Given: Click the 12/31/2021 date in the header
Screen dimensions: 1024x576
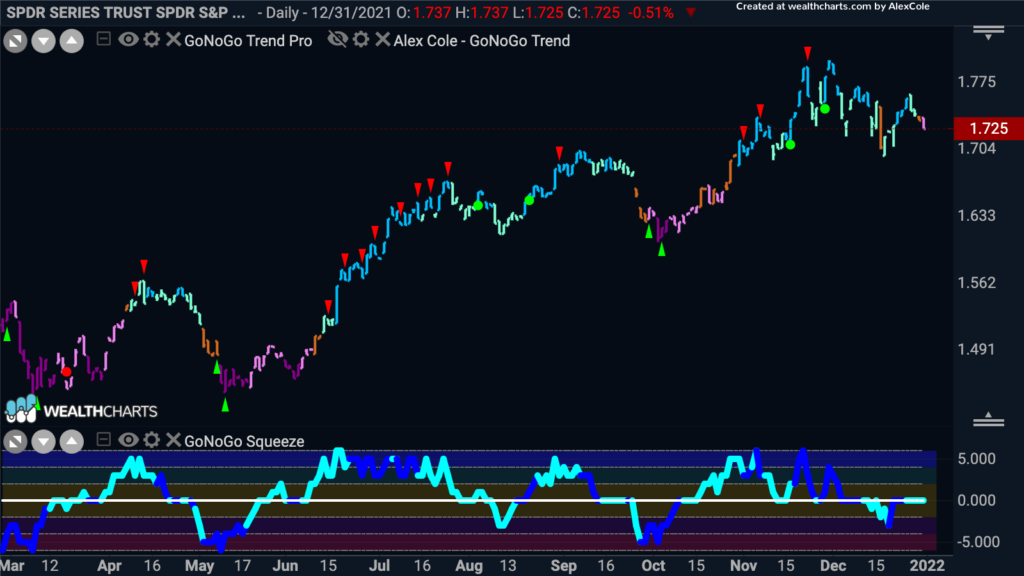Looking at the screenshot, I should coord(349,12).
